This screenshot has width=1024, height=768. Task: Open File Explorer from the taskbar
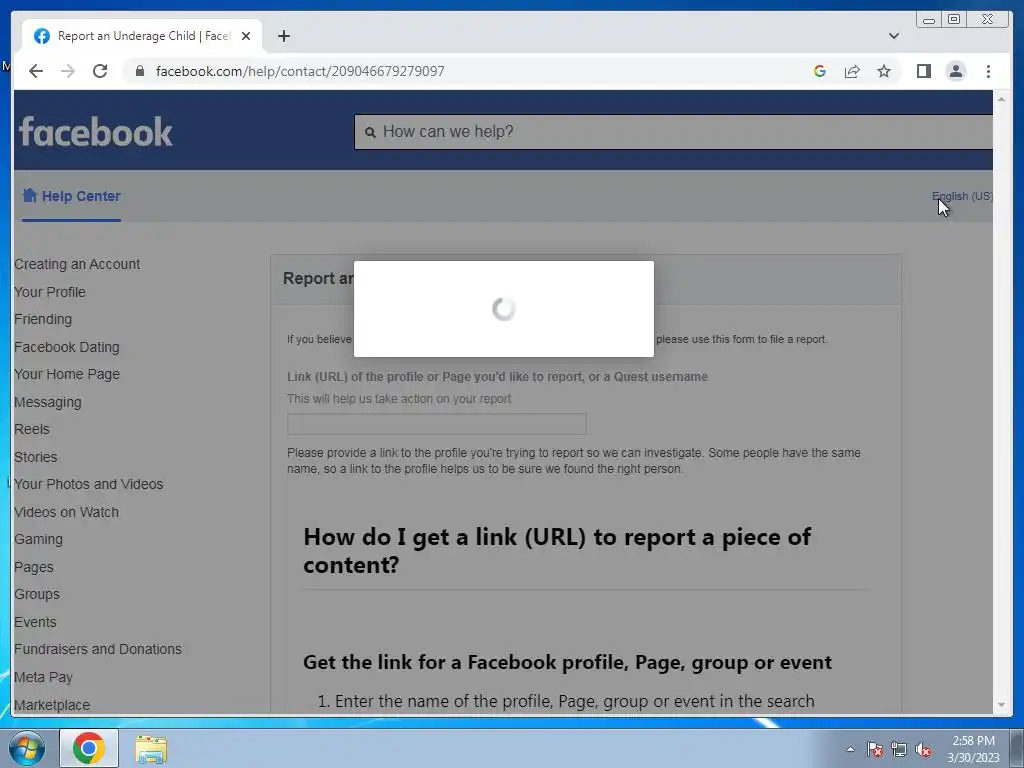coord(151,749)
